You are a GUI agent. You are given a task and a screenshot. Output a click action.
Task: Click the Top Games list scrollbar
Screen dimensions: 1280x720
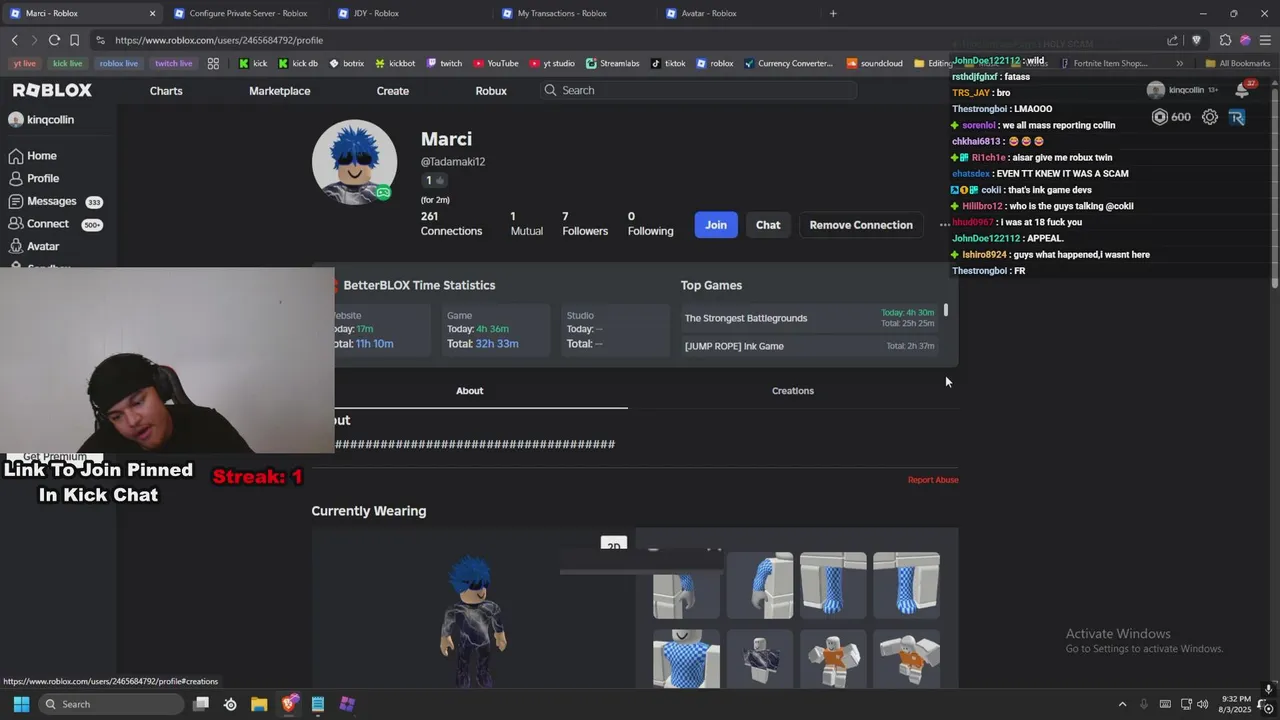coord(946,311)
